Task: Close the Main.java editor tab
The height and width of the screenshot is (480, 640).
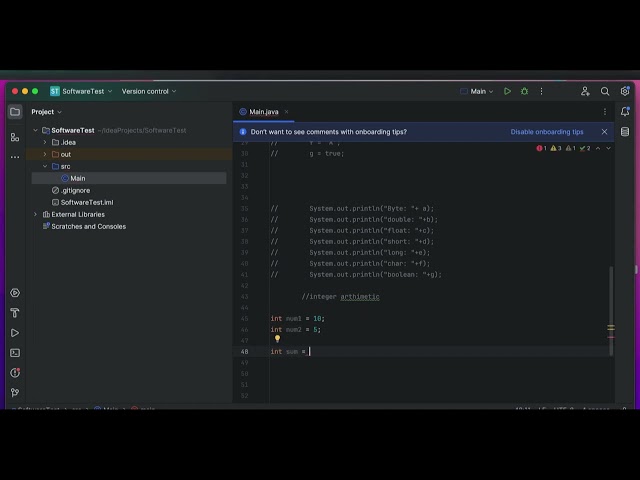Action: click(287, 112)
